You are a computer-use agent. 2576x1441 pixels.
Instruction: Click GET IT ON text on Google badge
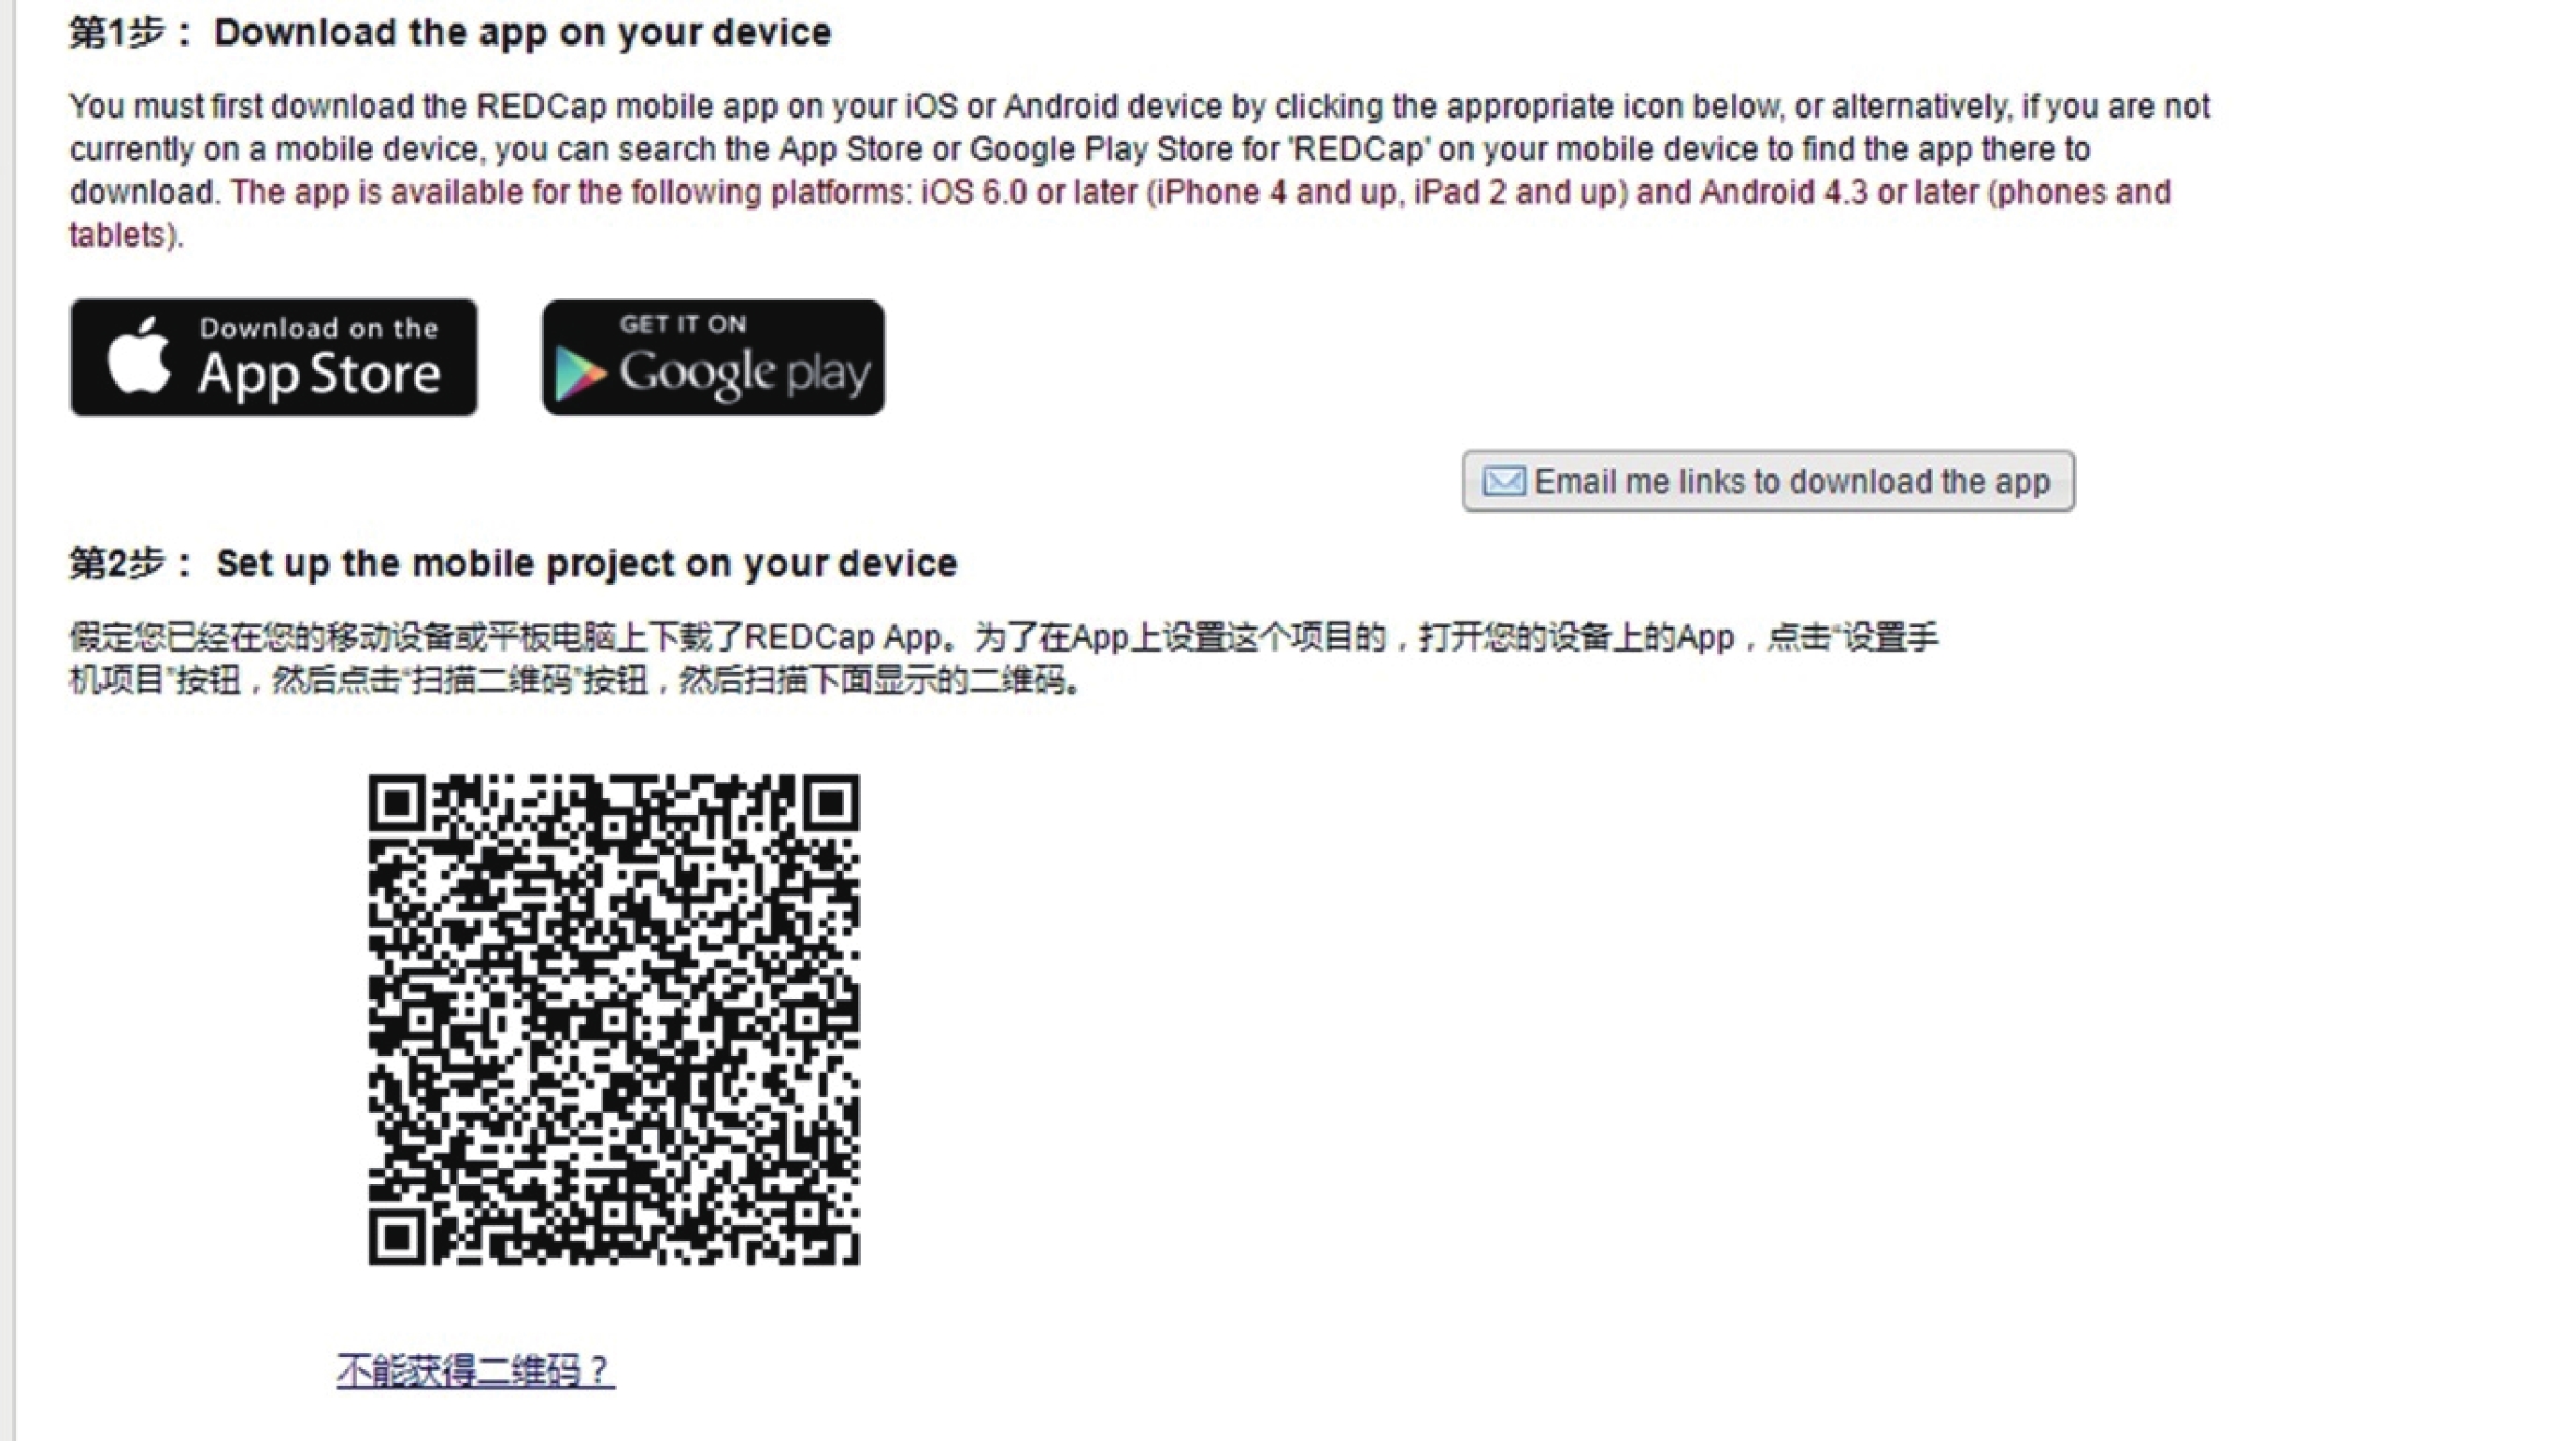click(x=683, y=324)
